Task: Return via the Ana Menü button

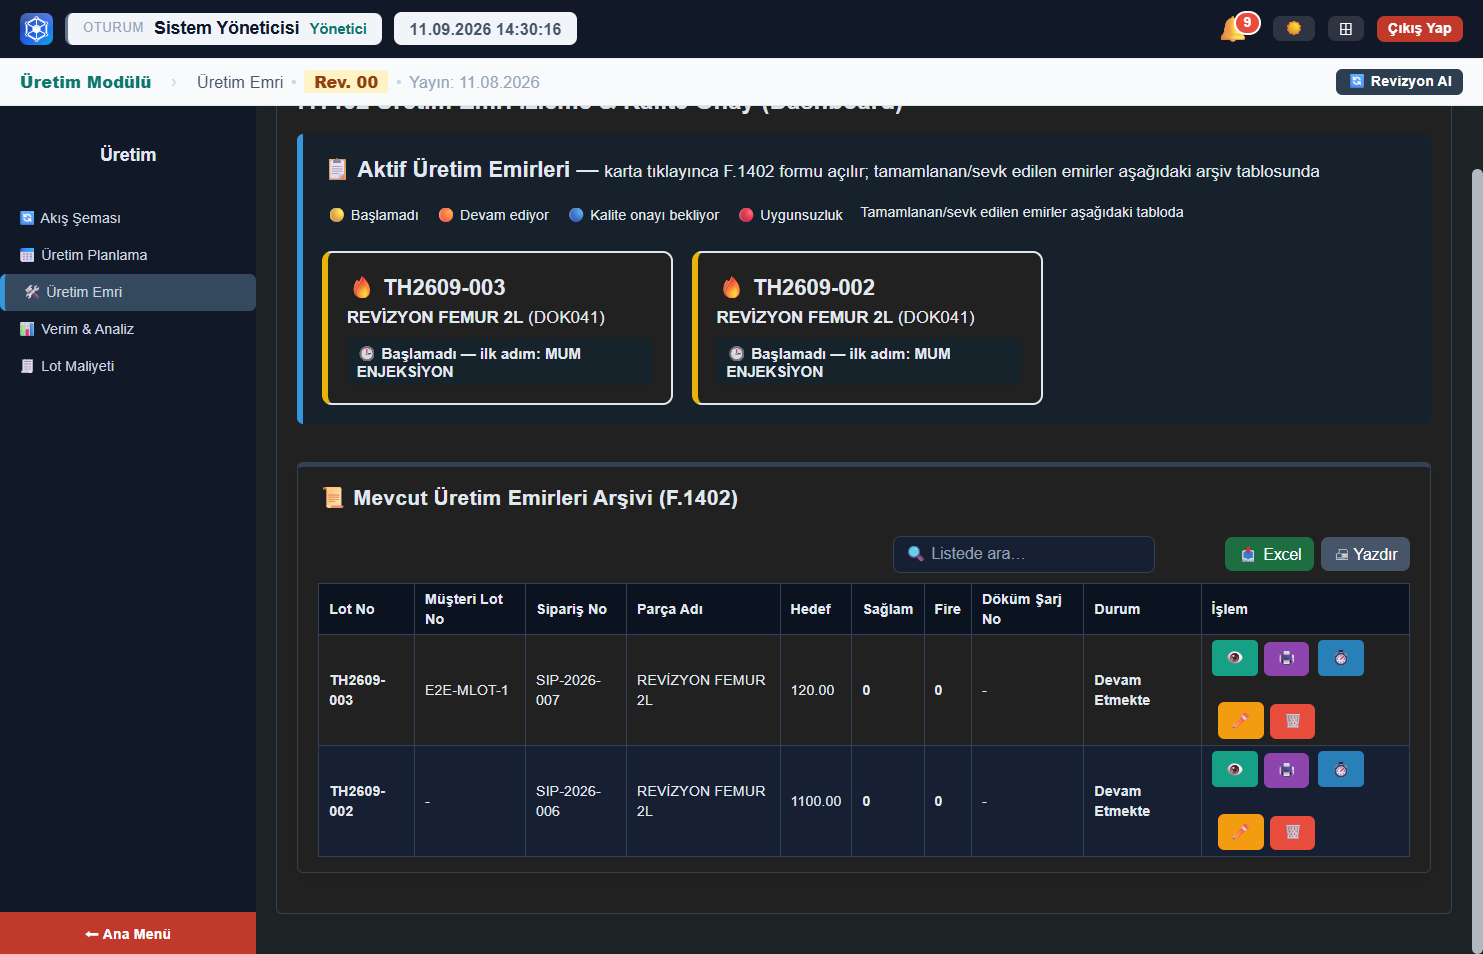Action: (128, 934)
